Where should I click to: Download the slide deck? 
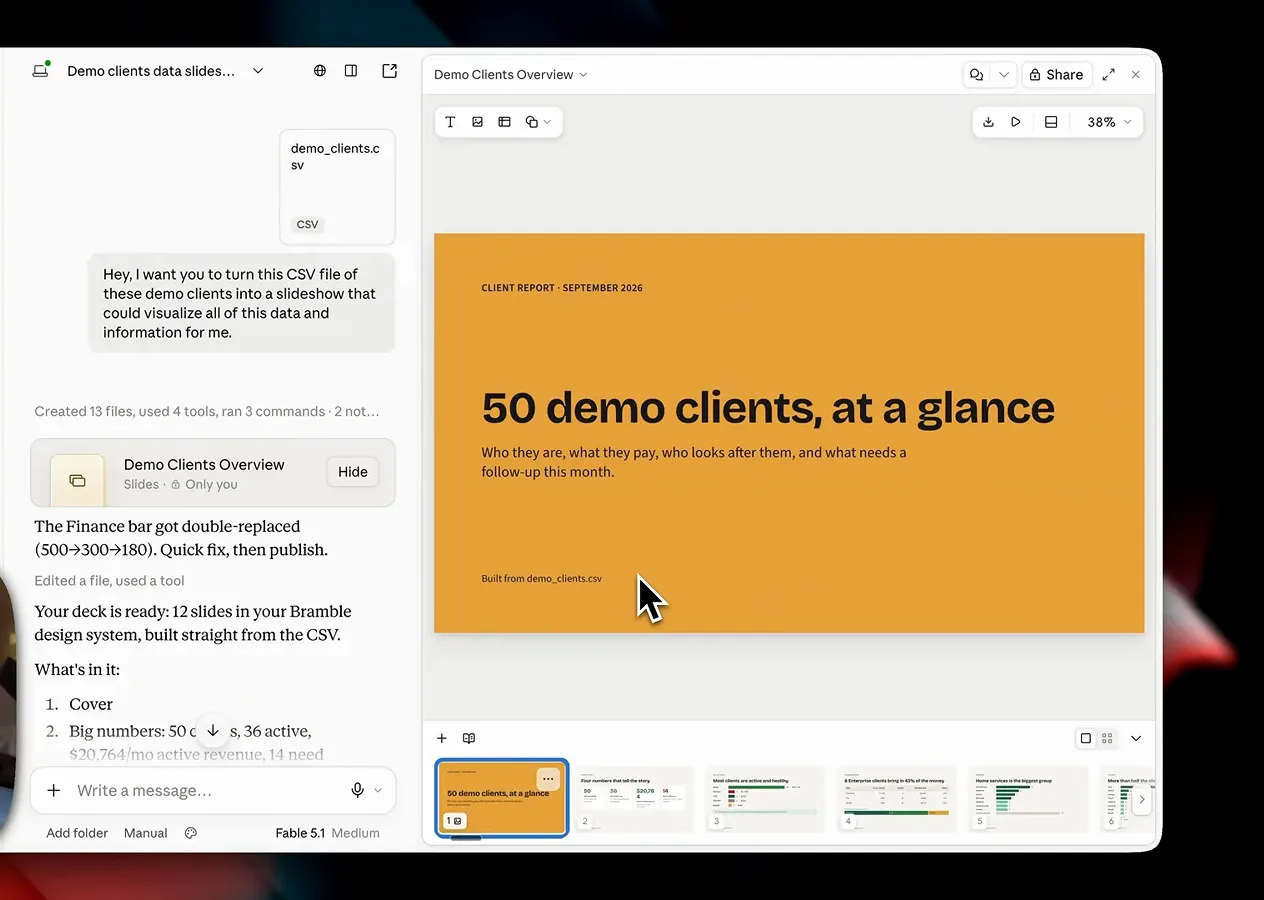[988, 122]
